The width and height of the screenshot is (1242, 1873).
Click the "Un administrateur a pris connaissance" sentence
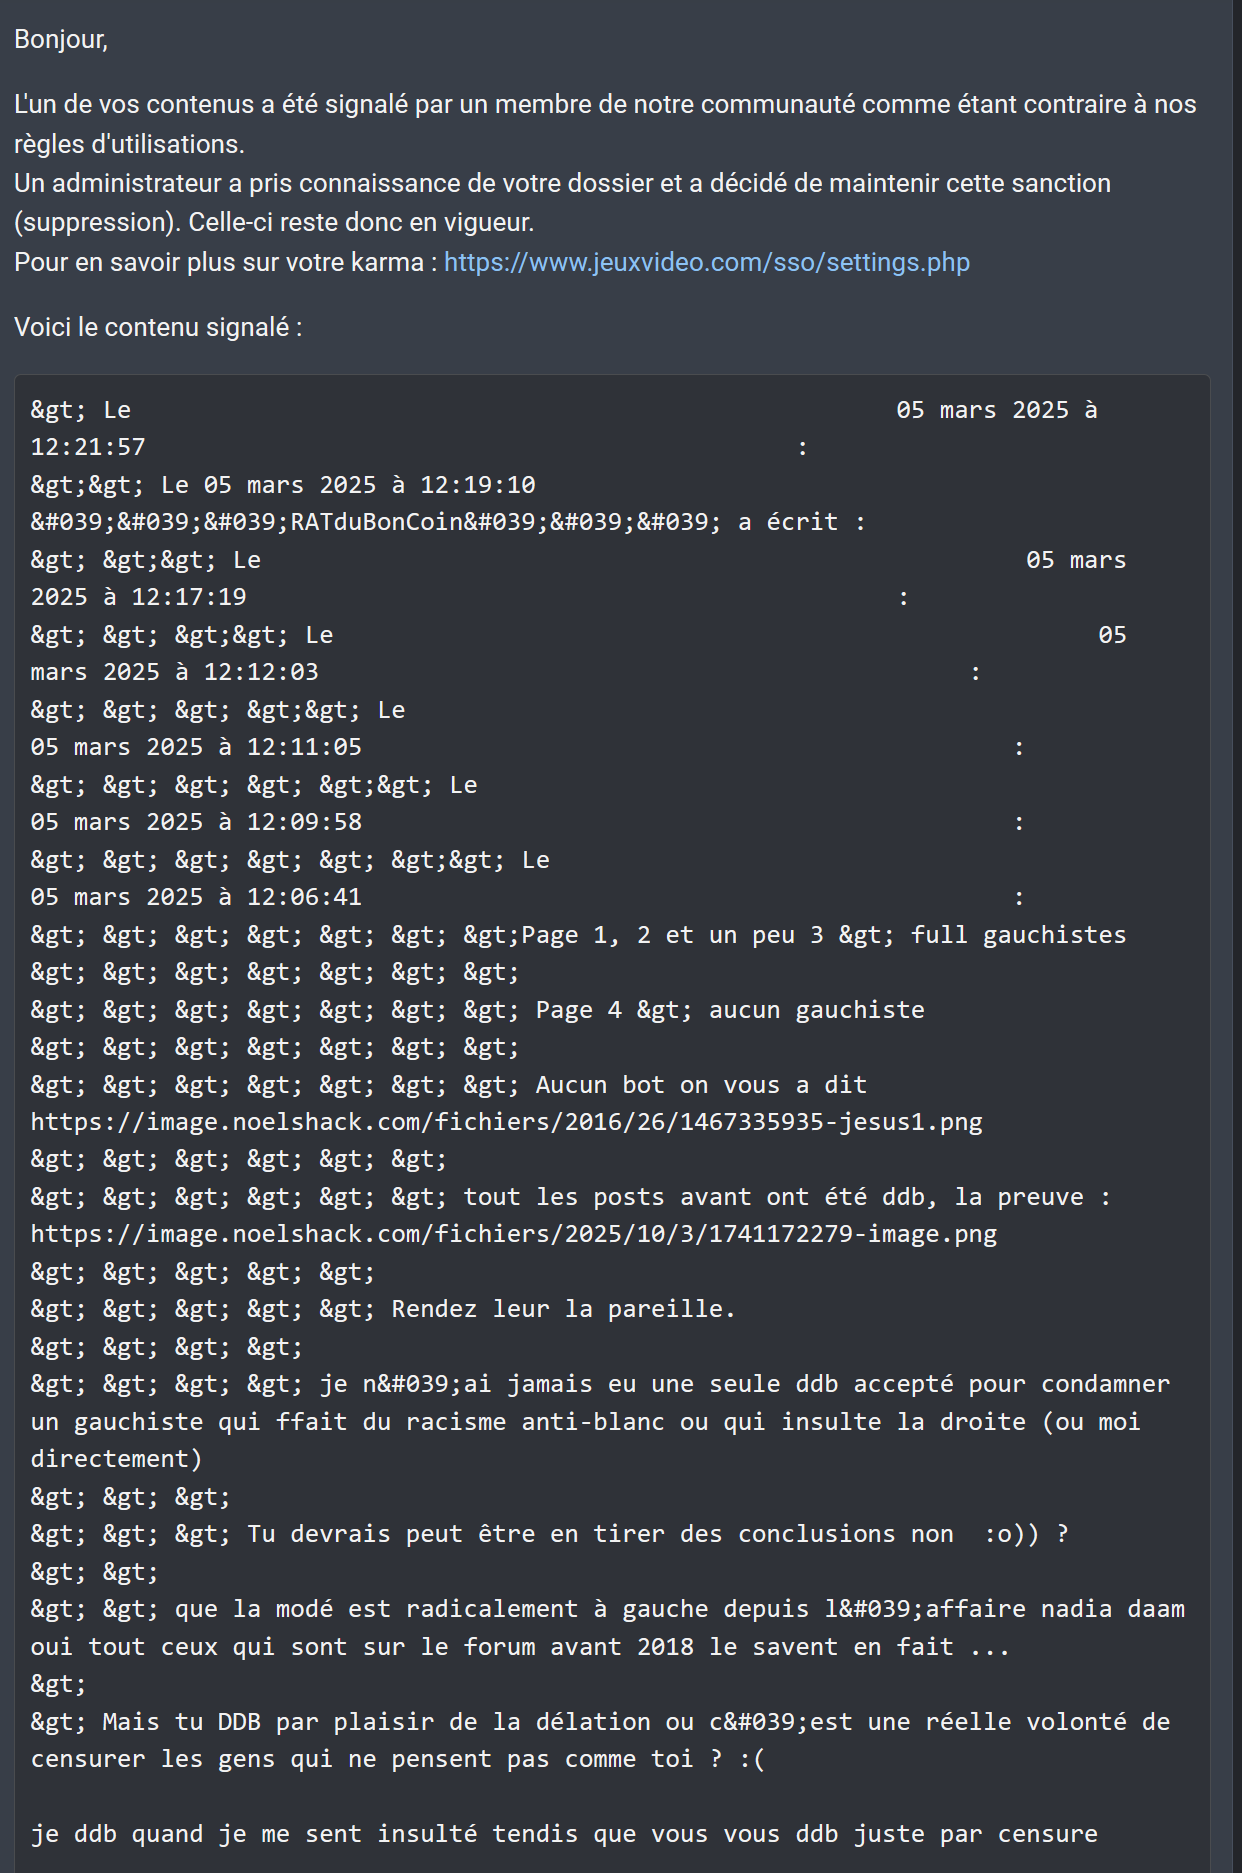pyautogui.click(x=562, y=202)
